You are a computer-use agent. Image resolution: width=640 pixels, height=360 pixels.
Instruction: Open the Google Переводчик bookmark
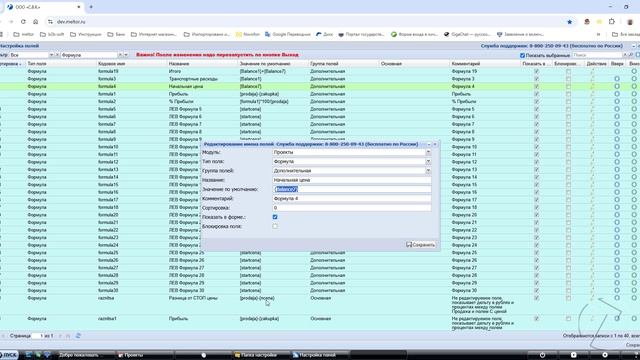(x=288, y=34)
